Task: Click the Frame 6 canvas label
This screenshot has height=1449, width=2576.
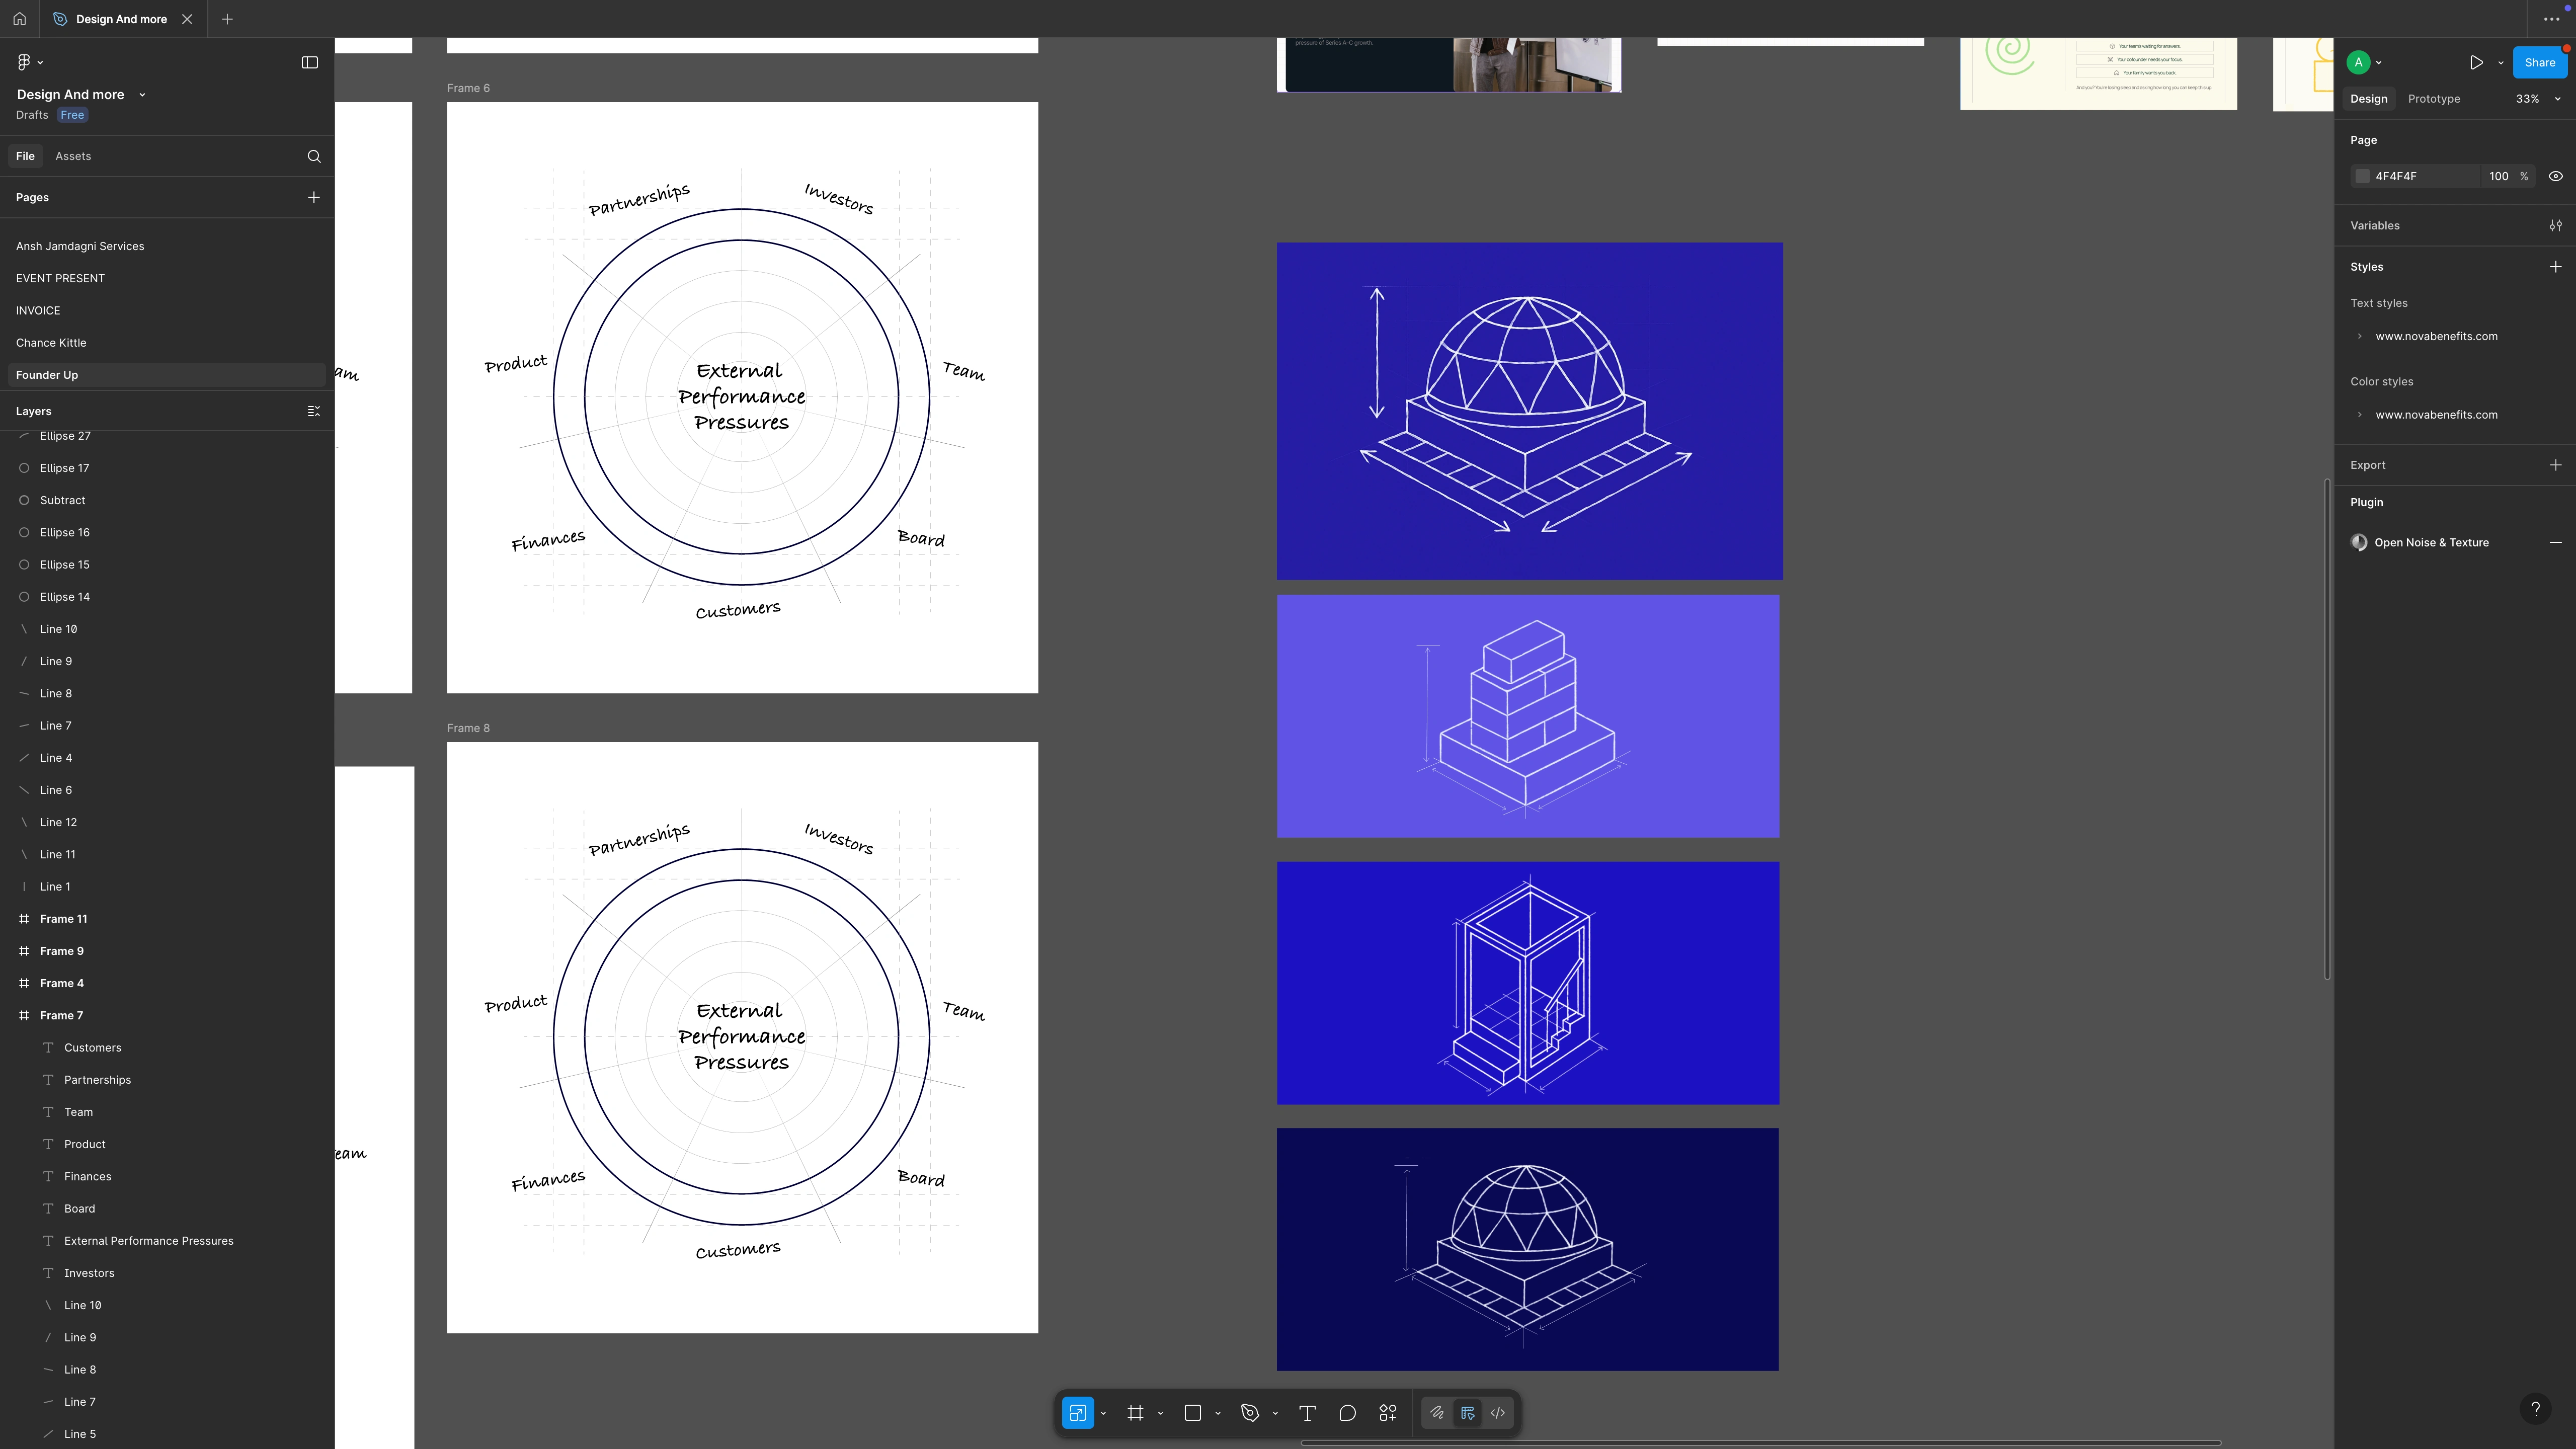Action: [468, 88]
